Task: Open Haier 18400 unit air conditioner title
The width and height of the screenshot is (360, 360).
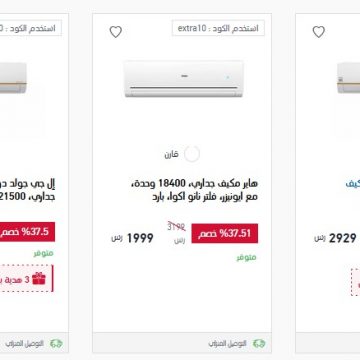Action: click(193, 190)
